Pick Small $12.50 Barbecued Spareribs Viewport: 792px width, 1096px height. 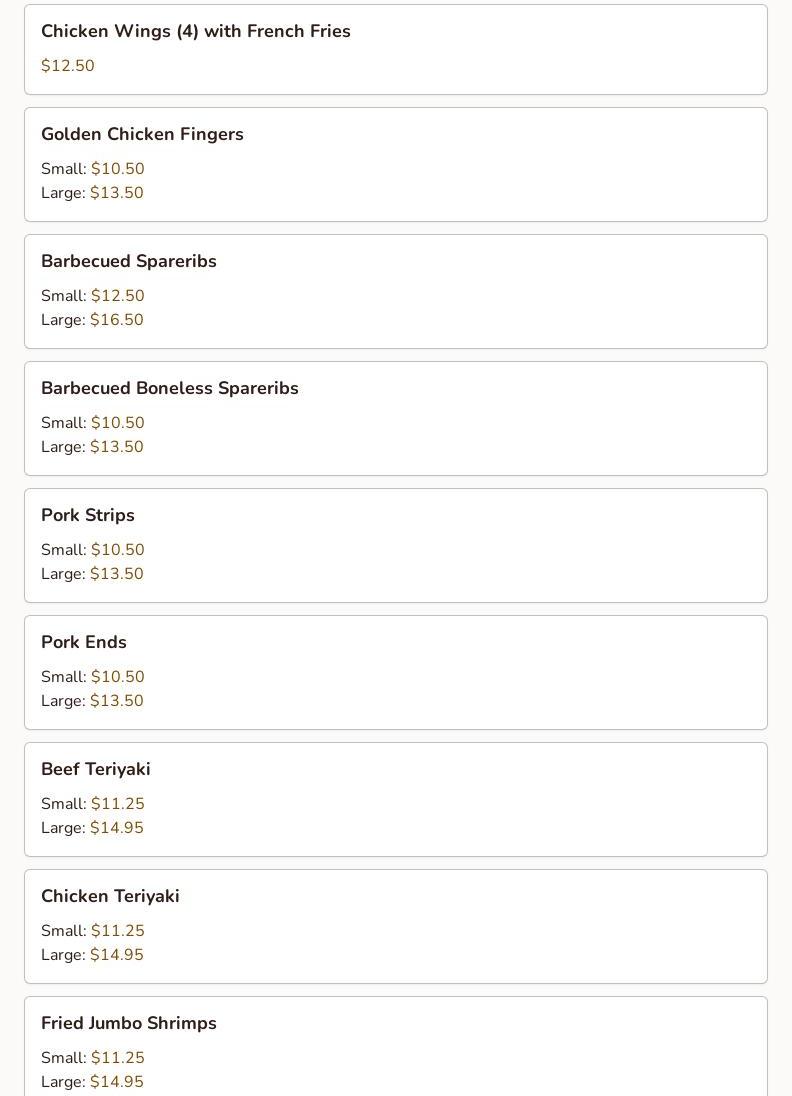93,296
